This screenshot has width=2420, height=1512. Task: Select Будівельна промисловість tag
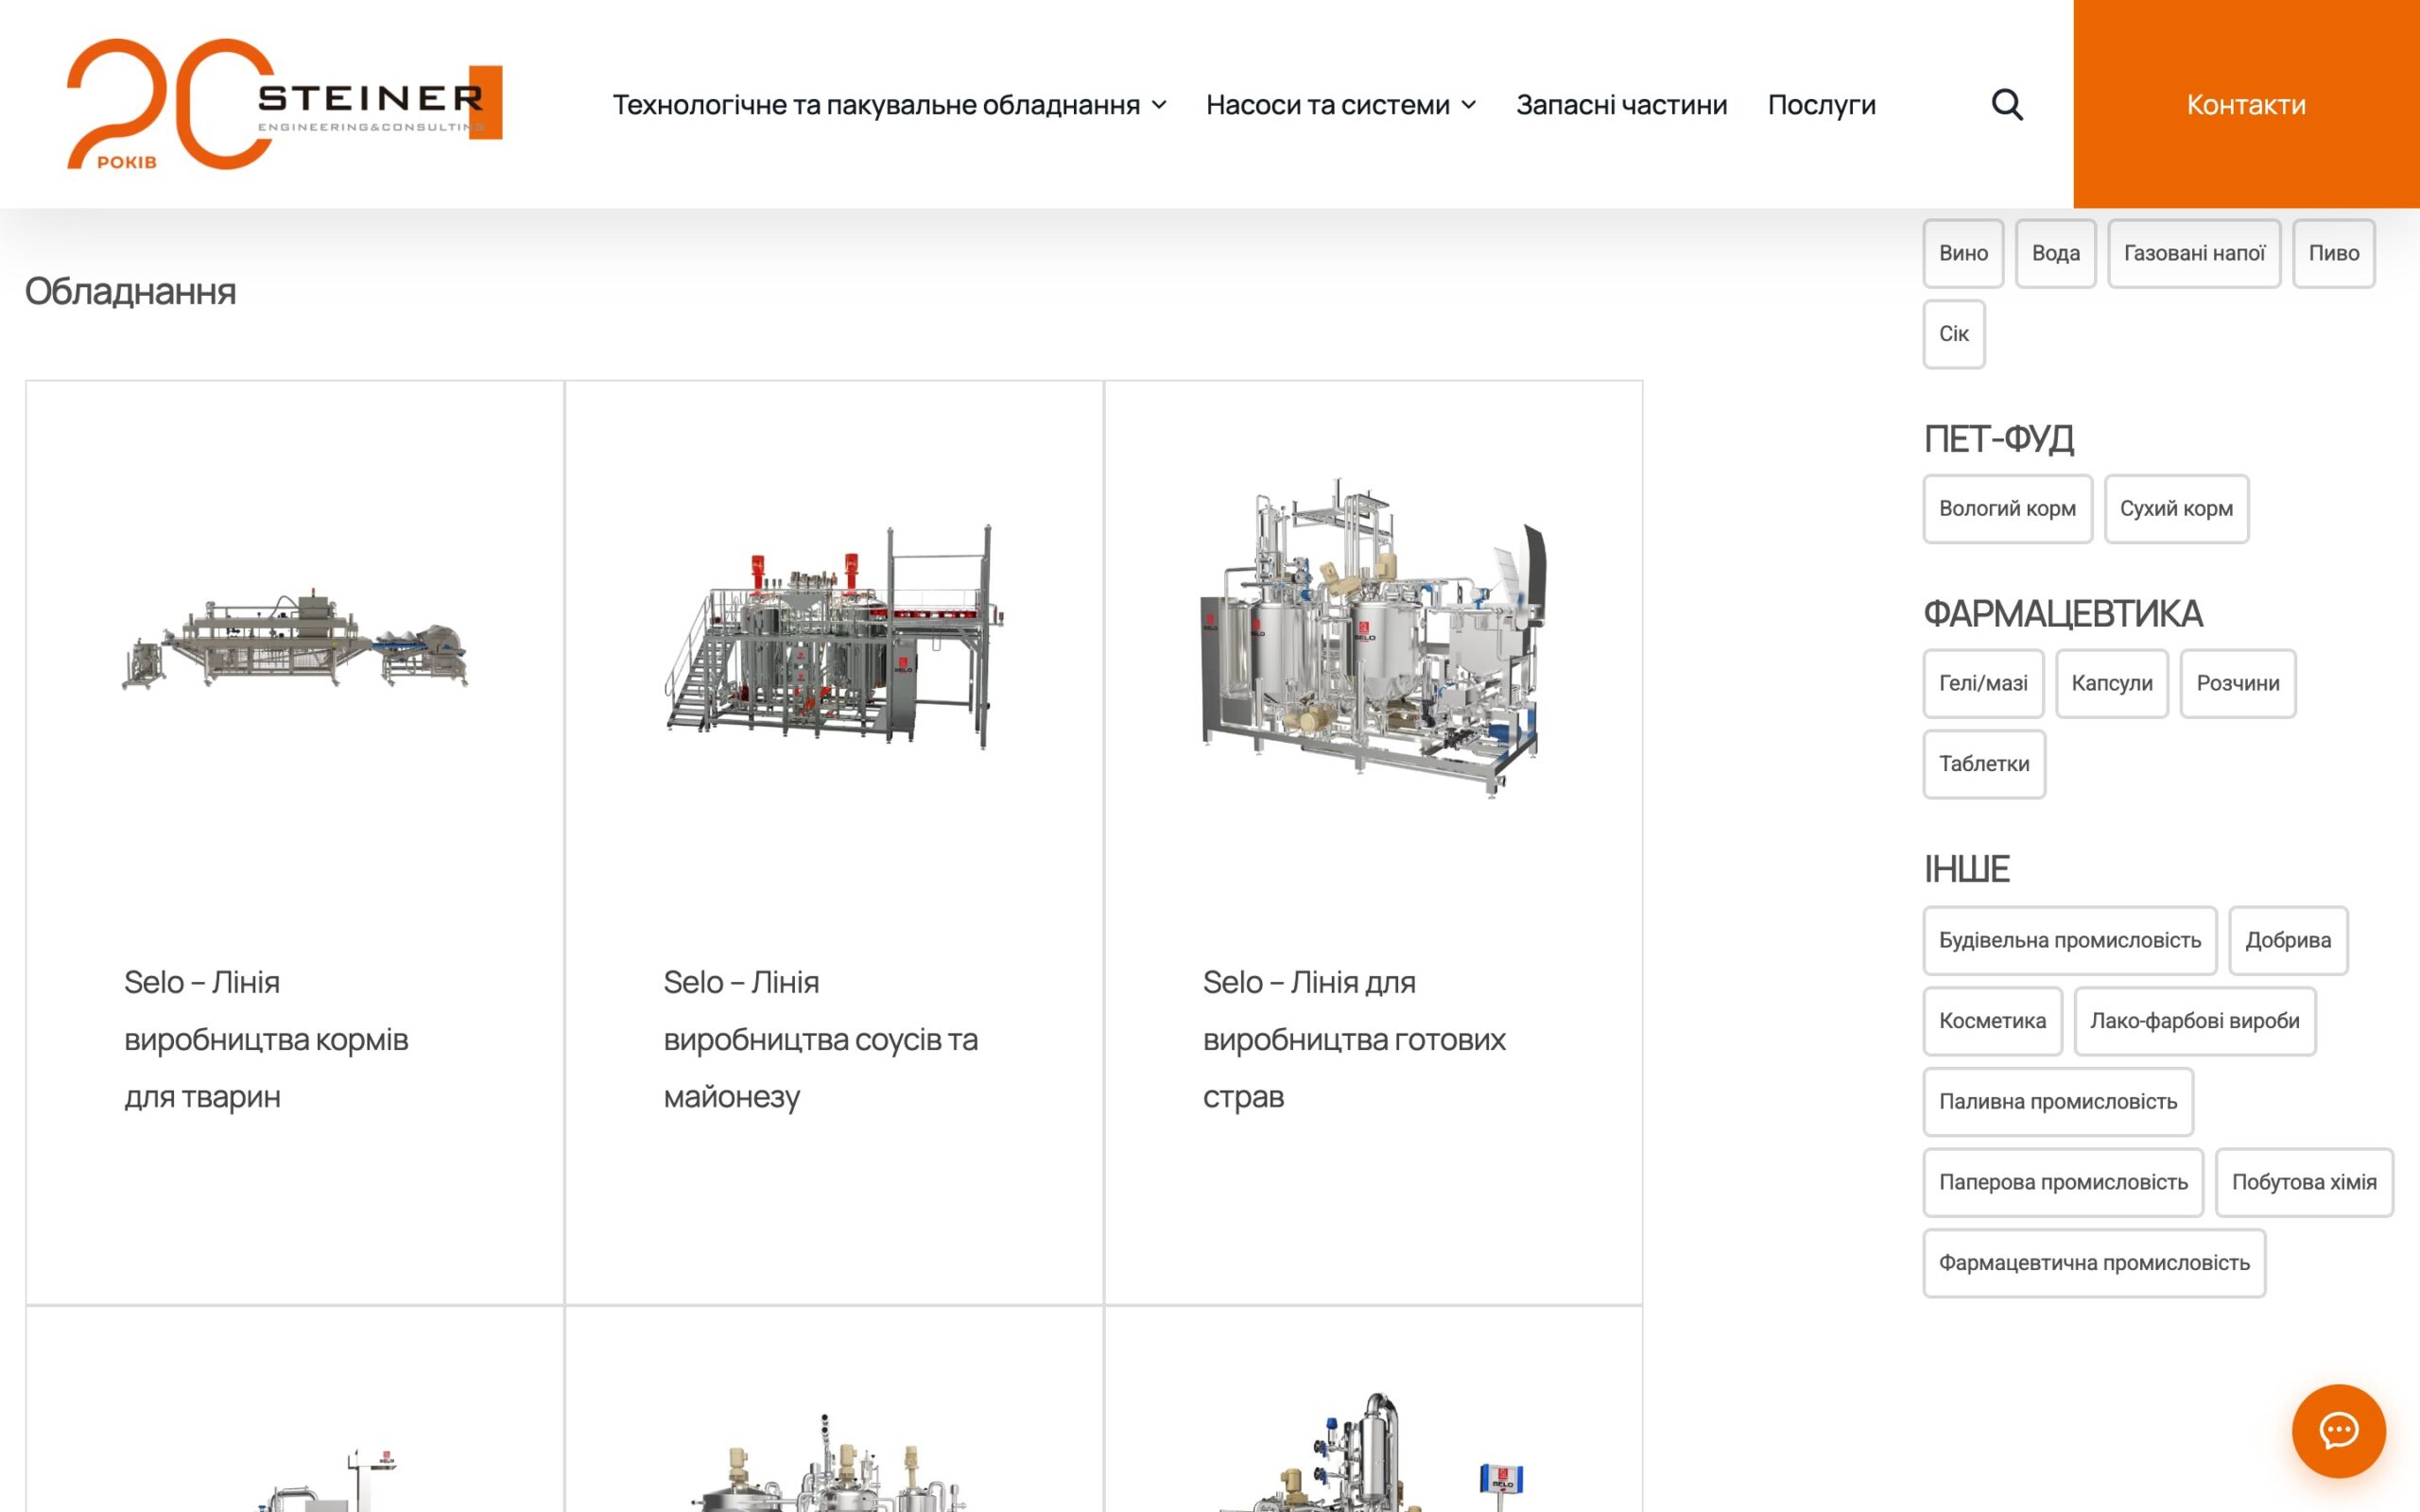pos(2070,941)
